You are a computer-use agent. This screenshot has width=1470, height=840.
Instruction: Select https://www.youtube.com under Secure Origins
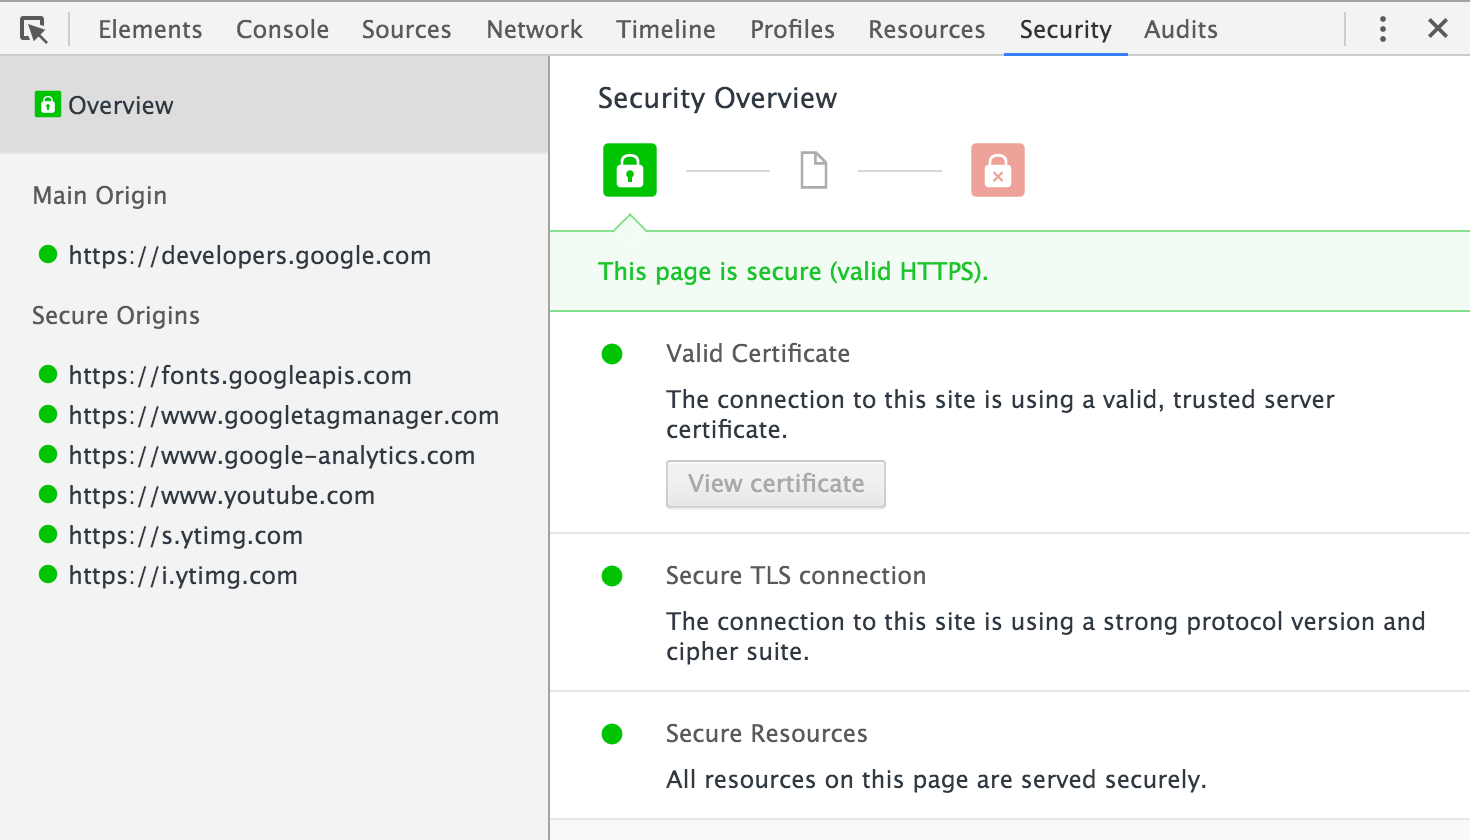pyautogui.click(x=221, y=495)
